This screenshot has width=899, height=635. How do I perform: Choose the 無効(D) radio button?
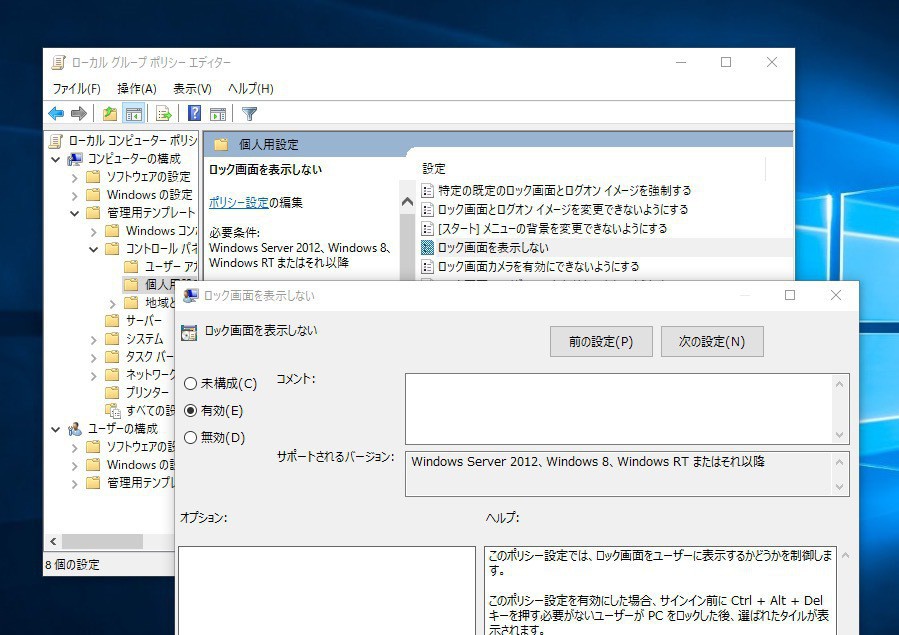[191, 437]
